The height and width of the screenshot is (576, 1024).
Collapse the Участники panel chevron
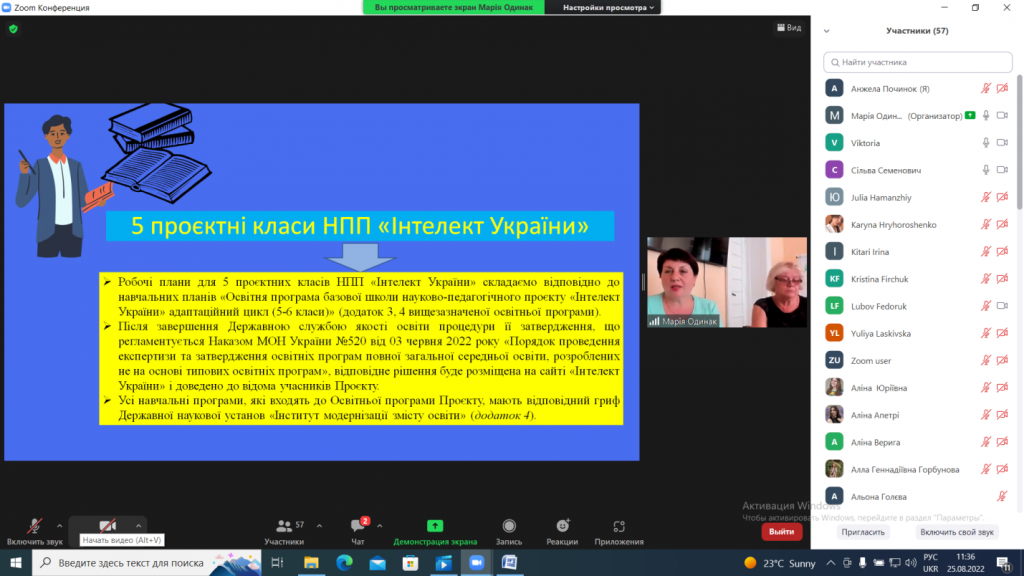coord(827,31)
